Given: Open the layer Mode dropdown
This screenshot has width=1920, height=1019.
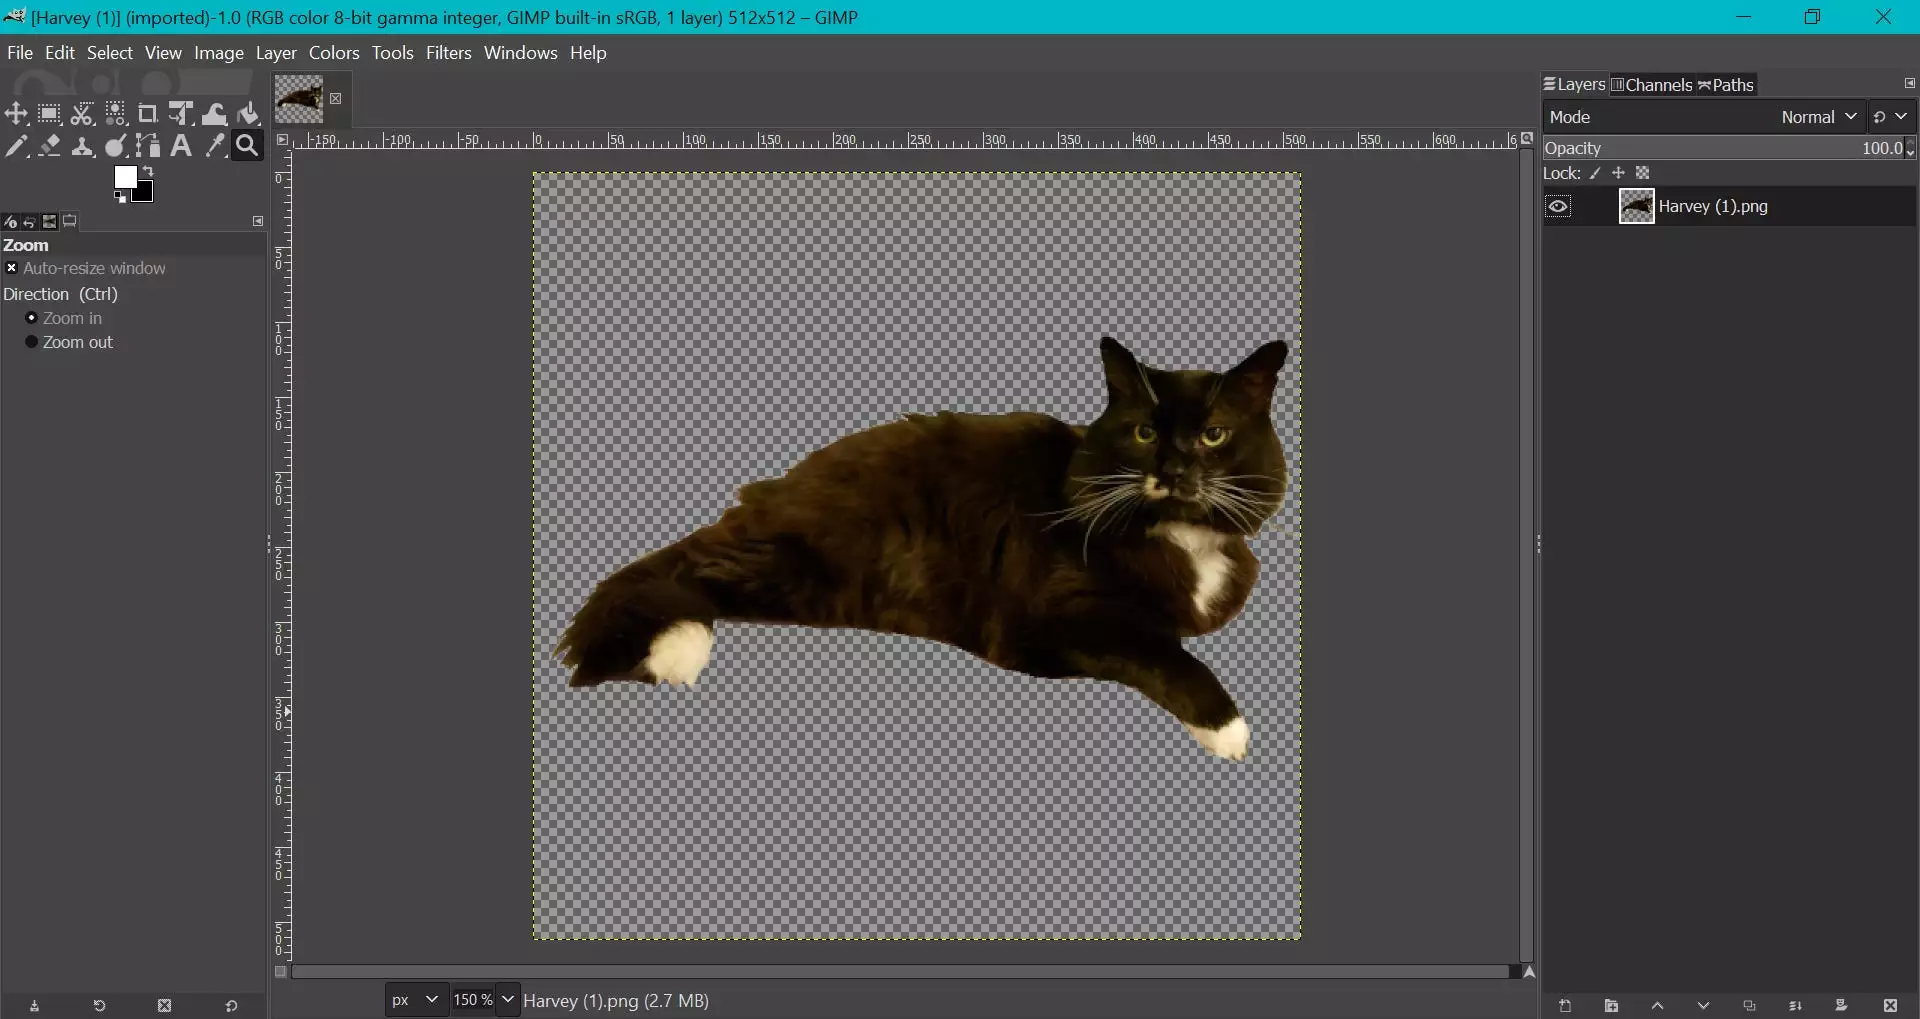Looking at the screenshot, I should (x=1818, y=117).
